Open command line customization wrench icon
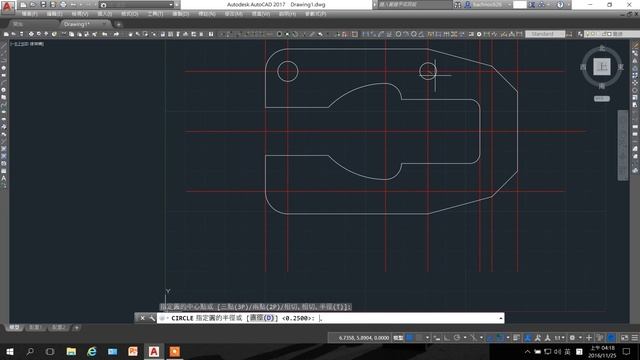 click(152, 318)
